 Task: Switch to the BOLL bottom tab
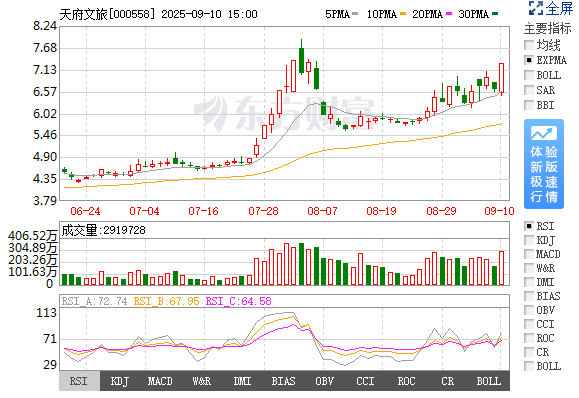(489, 381)
